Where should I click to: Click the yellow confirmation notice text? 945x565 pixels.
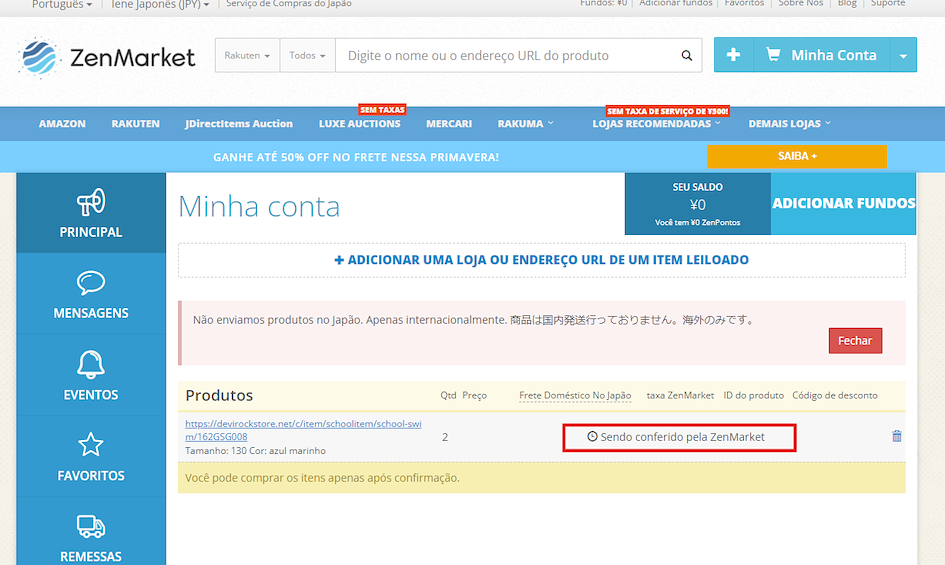322,478
